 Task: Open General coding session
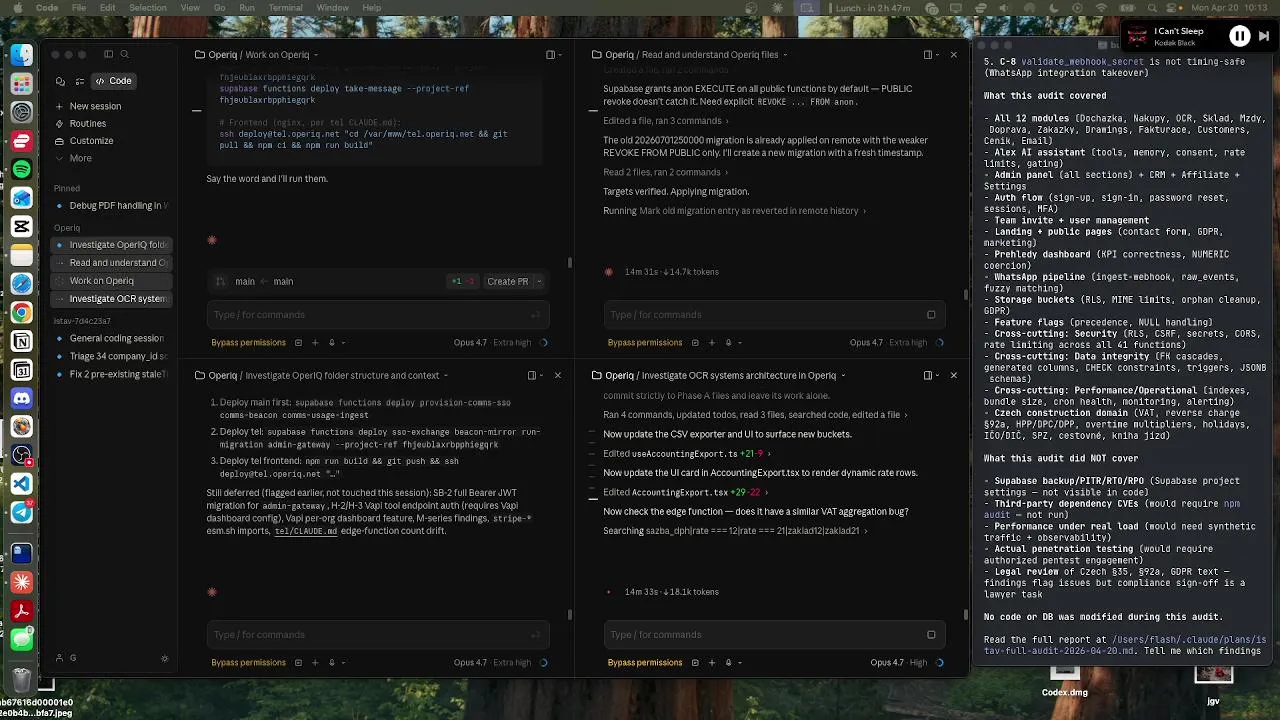point(112,338)
